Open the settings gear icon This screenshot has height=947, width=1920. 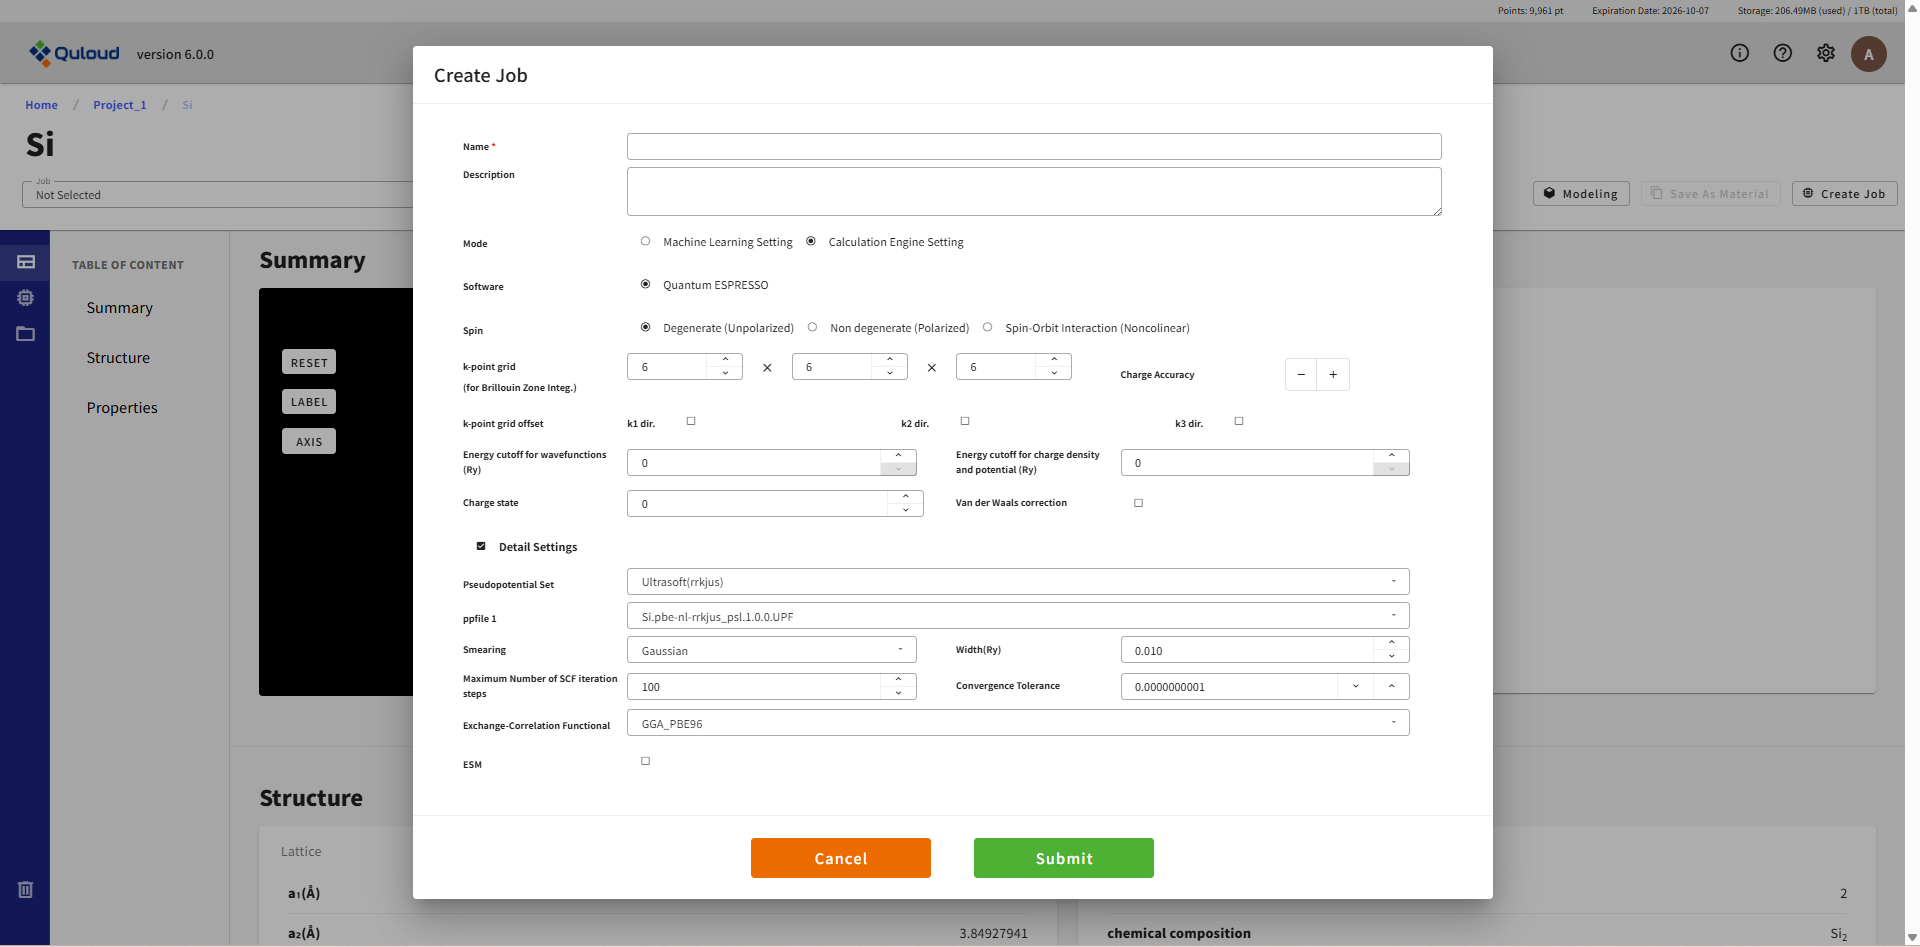[1826, 53]
